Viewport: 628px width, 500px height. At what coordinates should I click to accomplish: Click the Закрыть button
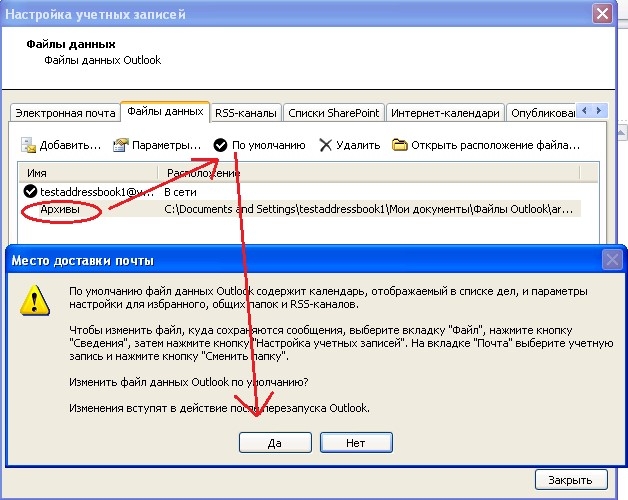pos(571,480)
